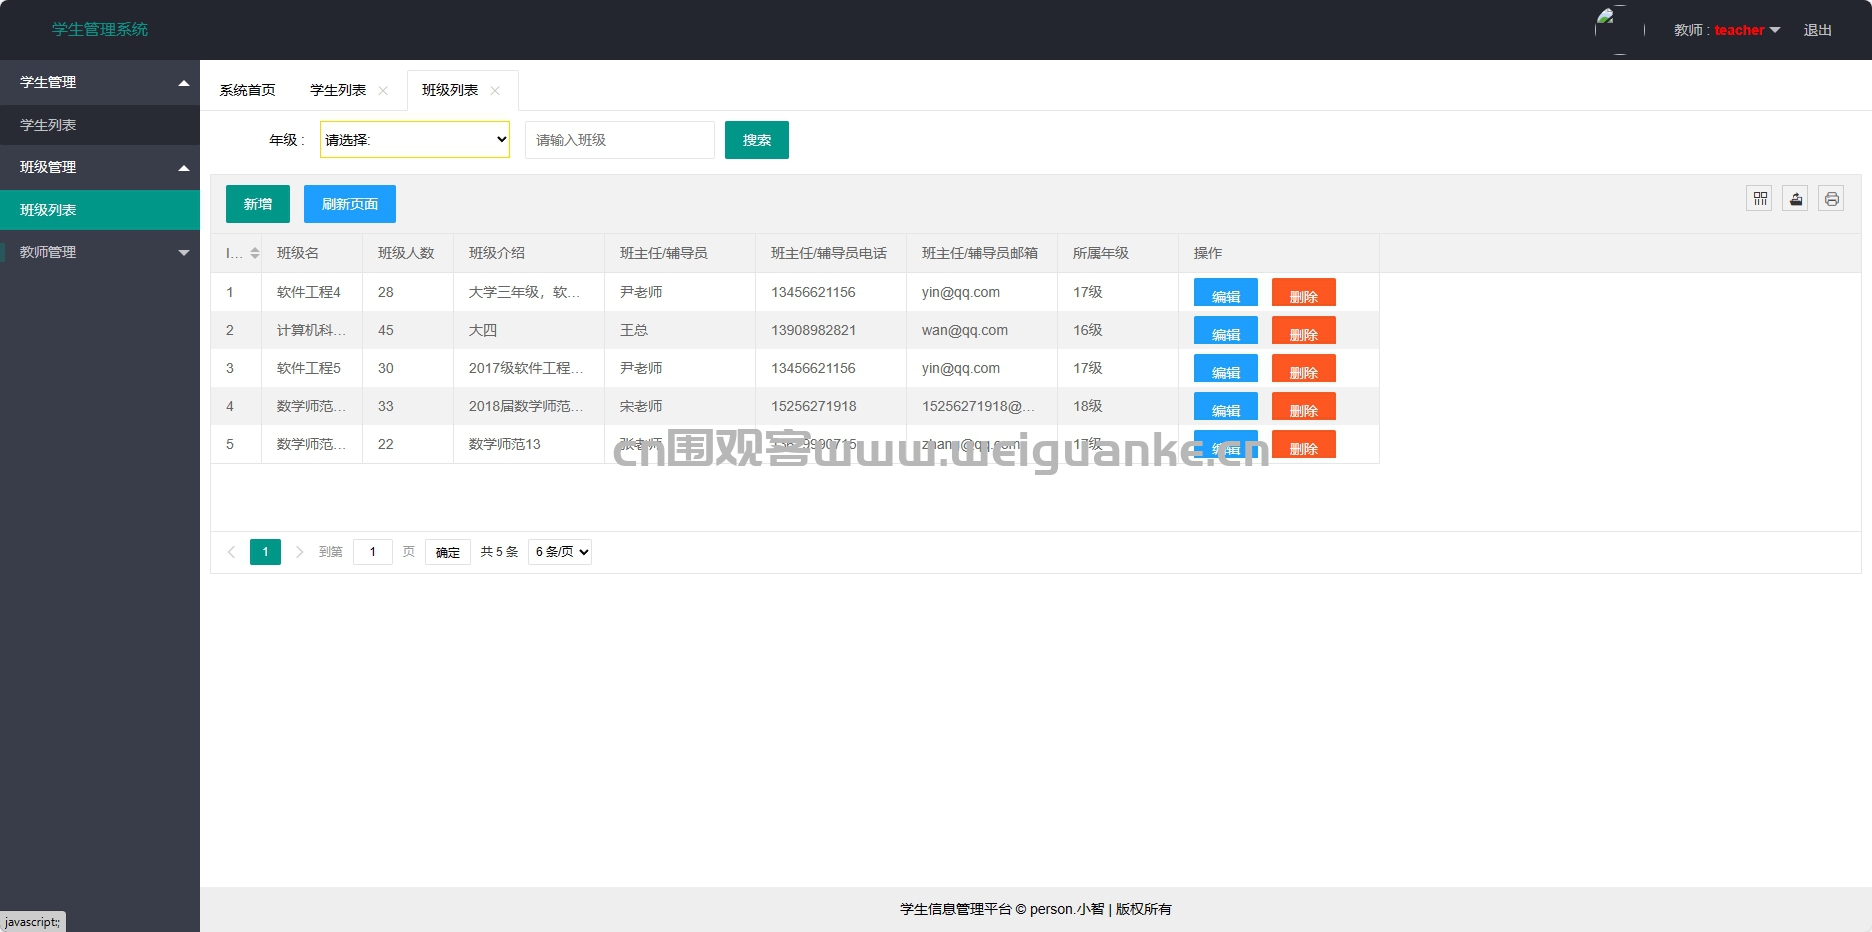Open 班级列表 in the sidebar
The image size is (1872, 932).
click(x=100, y=210)
